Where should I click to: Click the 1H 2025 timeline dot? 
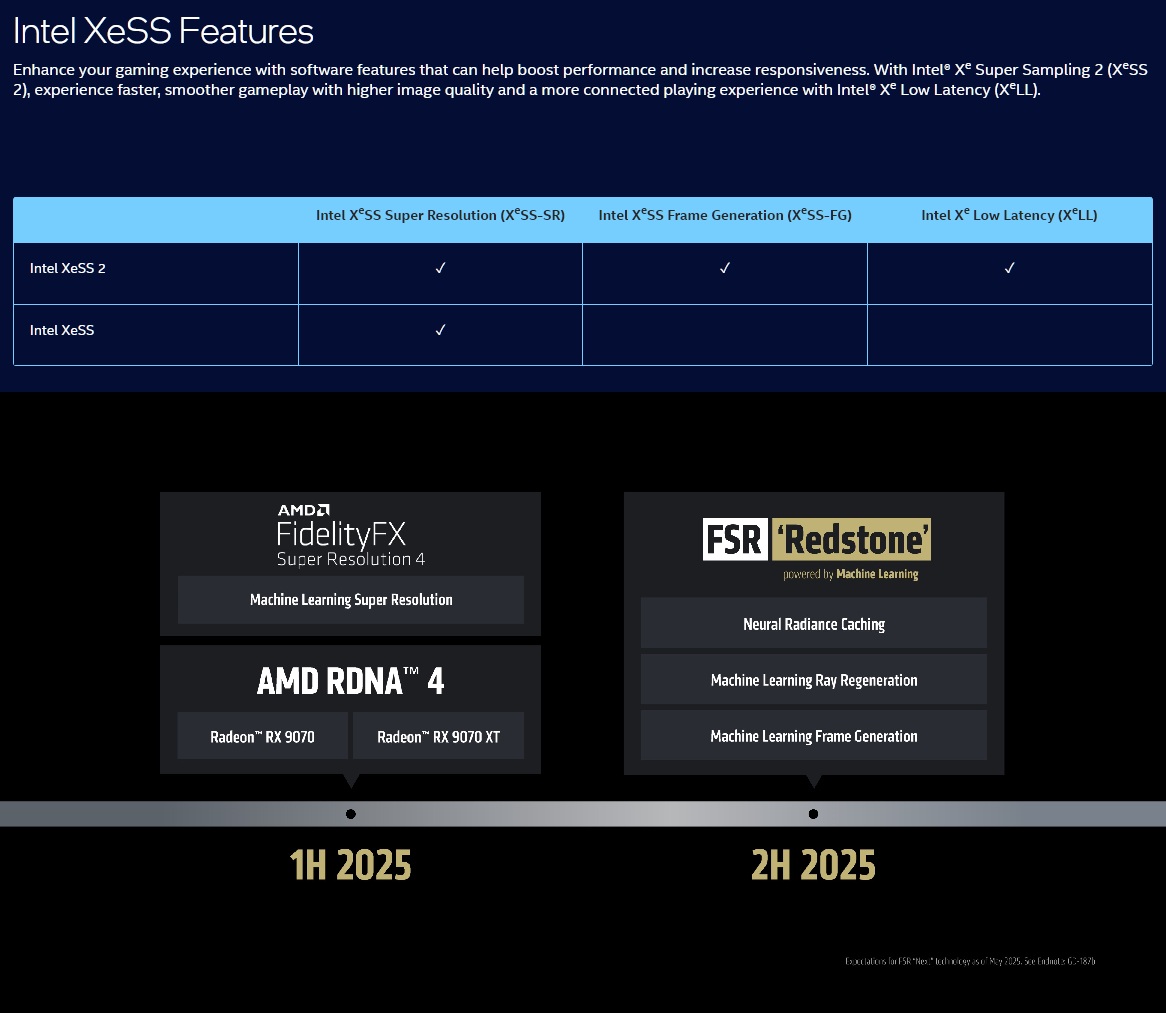pos(351,814)
